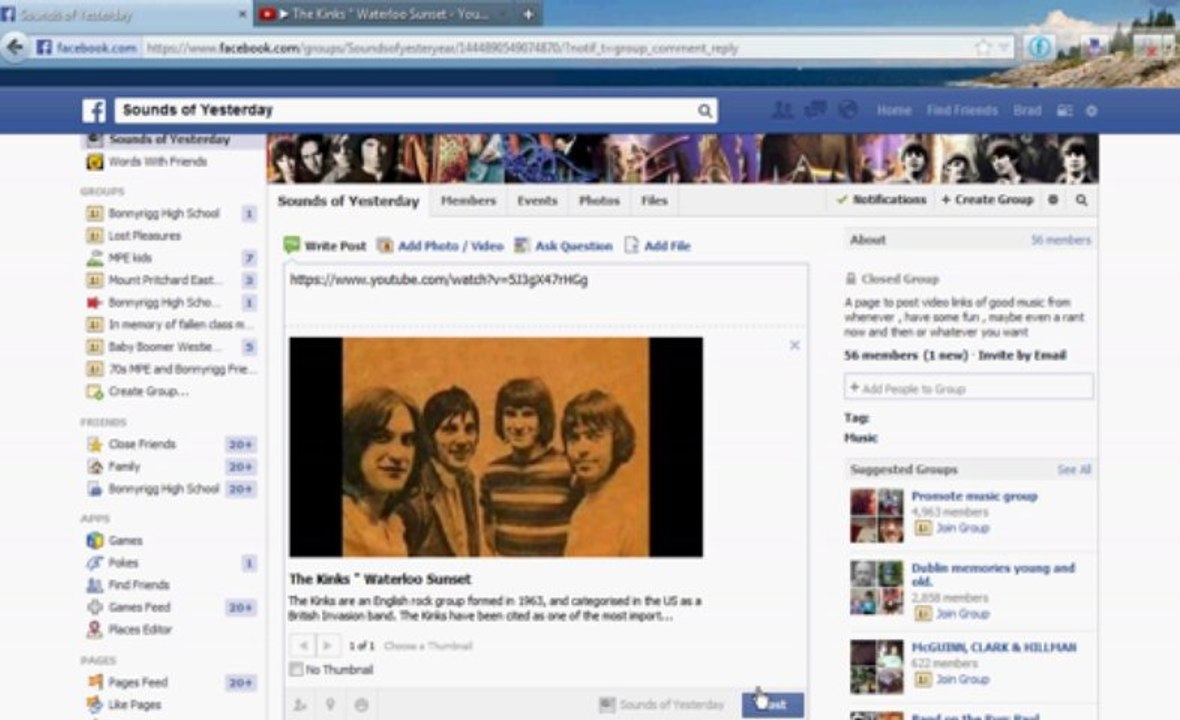Click the browser back arrow
This screenshot has height=720, width=1180.
coord(14,48)
